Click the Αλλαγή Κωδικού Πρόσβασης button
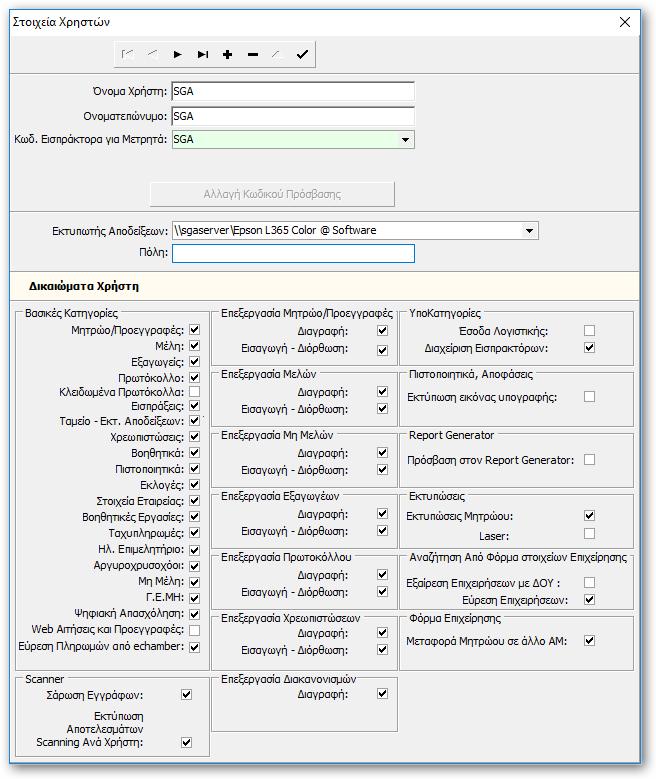This screenshot has height=779, width=656. (x=272, y=194)
